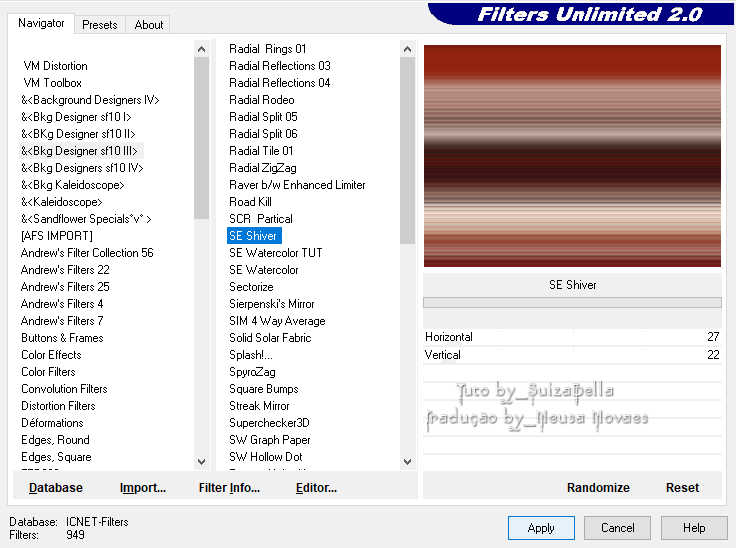736x548 pixels.
Task: Select &<Kaleidoscope> category
Action: coord(61,201)
